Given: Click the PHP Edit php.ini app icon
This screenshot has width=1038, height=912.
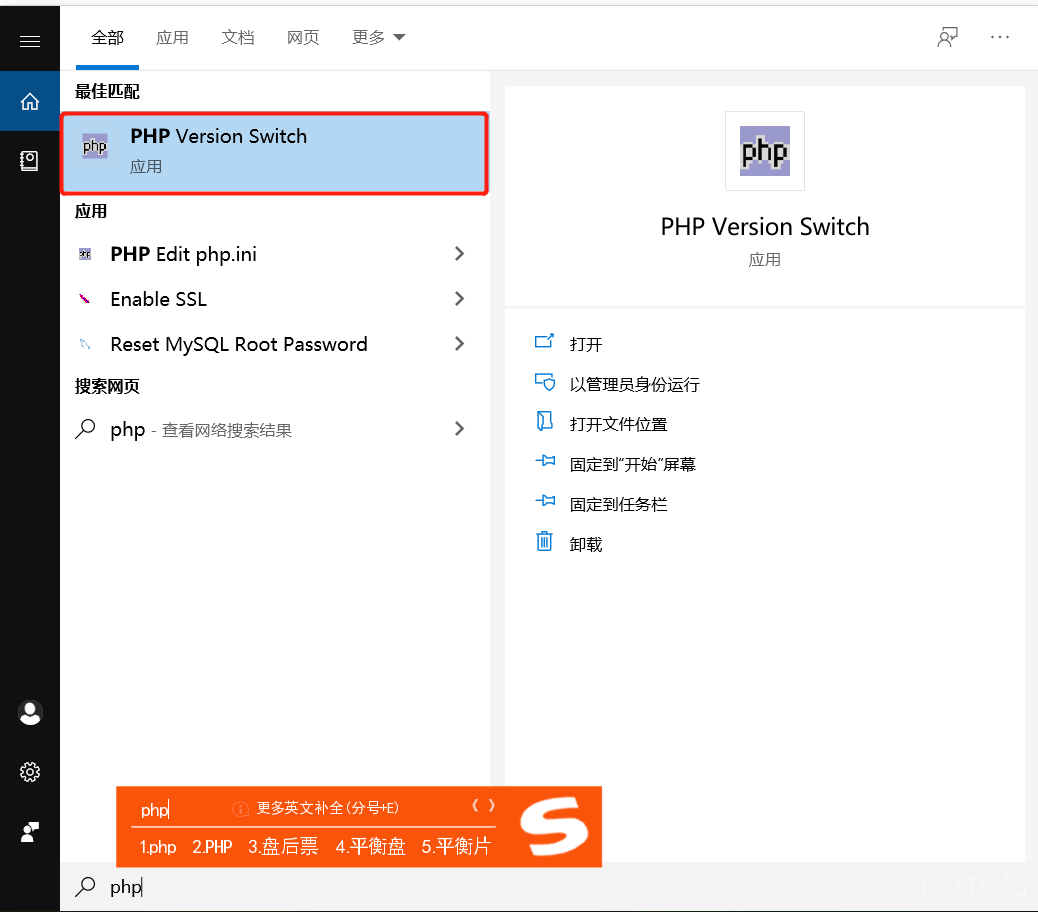Looking at the screenshot, I should [x=85, y=254].
